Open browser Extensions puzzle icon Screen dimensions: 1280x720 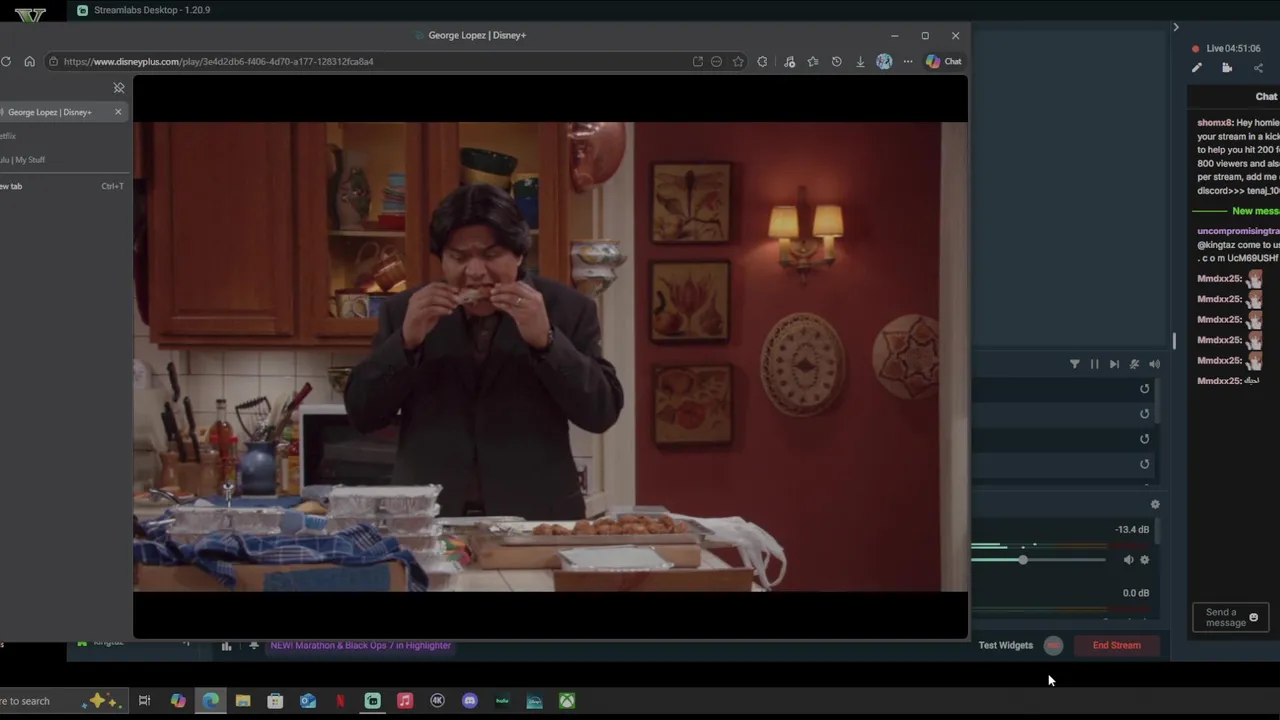(763, 61)
